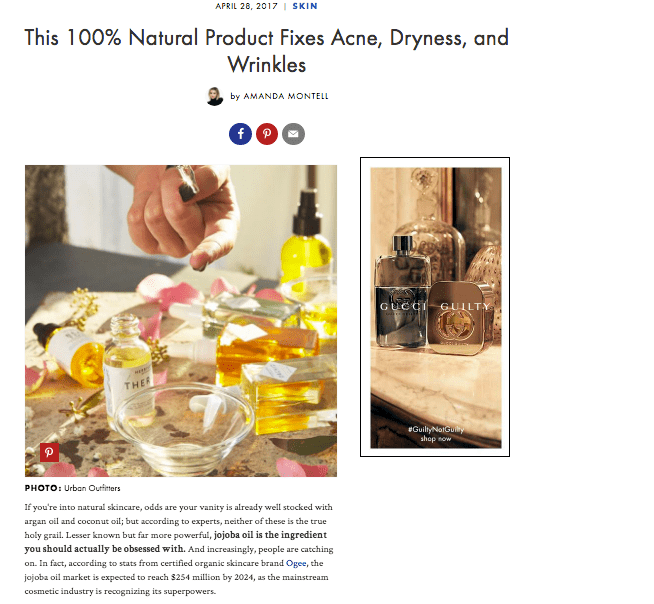Screen dimensions: 654x604
Task: Share the article on Facebook
Action: coord(240,134)
